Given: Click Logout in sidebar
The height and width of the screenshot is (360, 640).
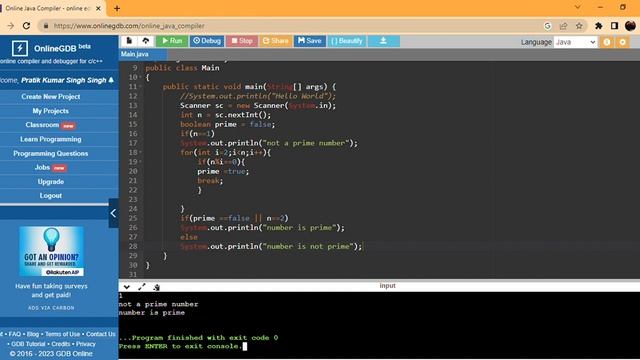Looking at the screenshot, I should (51, 196).
